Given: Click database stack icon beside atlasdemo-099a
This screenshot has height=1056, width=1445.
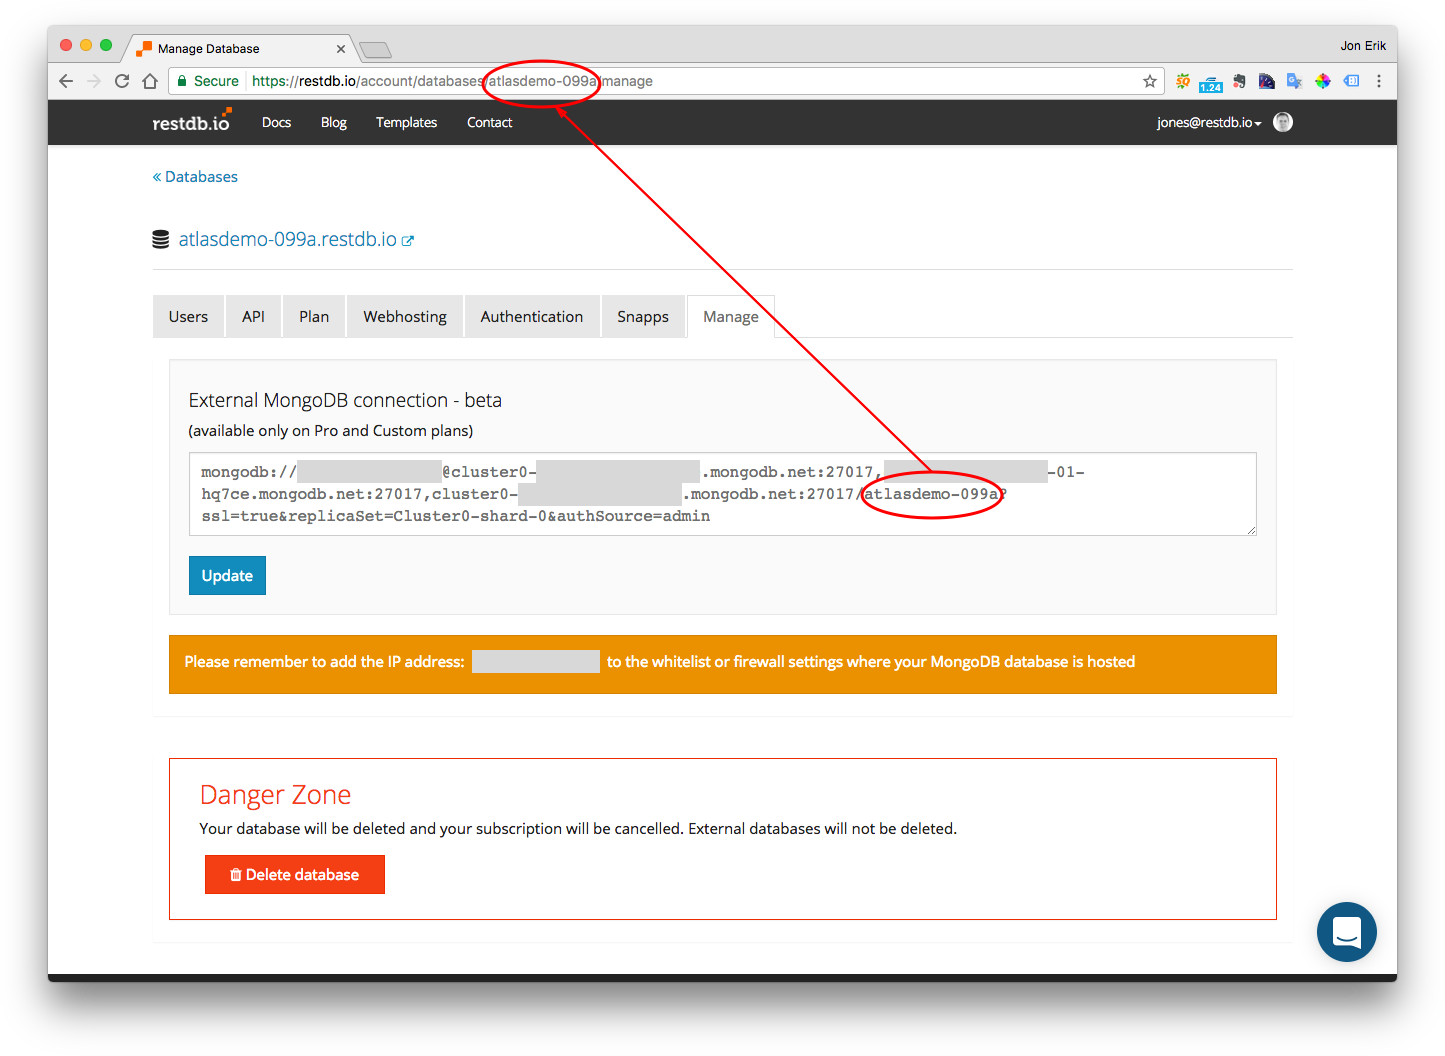Looking at the screenshot, I should point(160,239).
